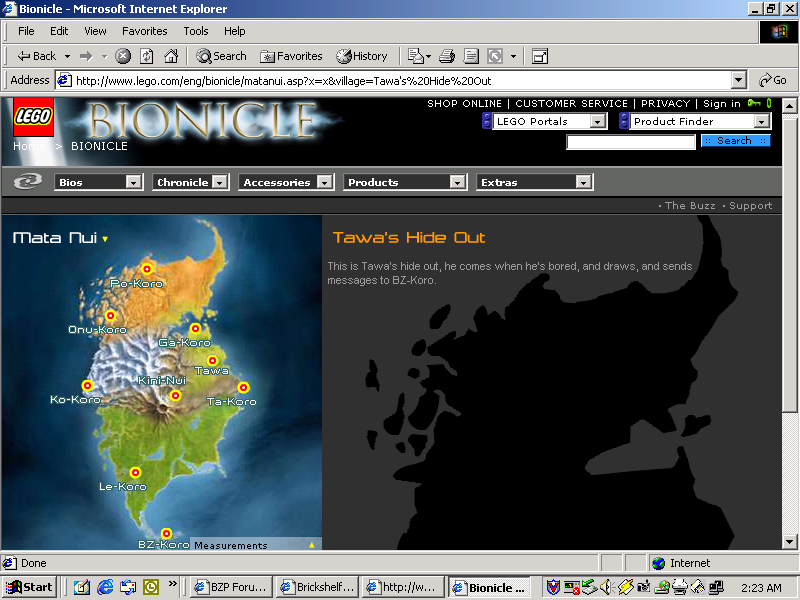
Task: Click the taskbar clock showing 2:23 AM
Action: click(761, 588)
